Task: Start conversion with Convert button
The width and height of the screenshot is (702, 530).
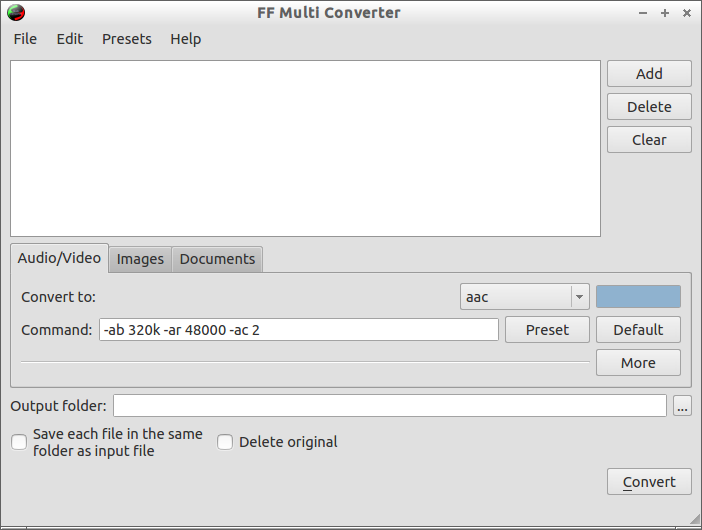Action: point(649,482)
